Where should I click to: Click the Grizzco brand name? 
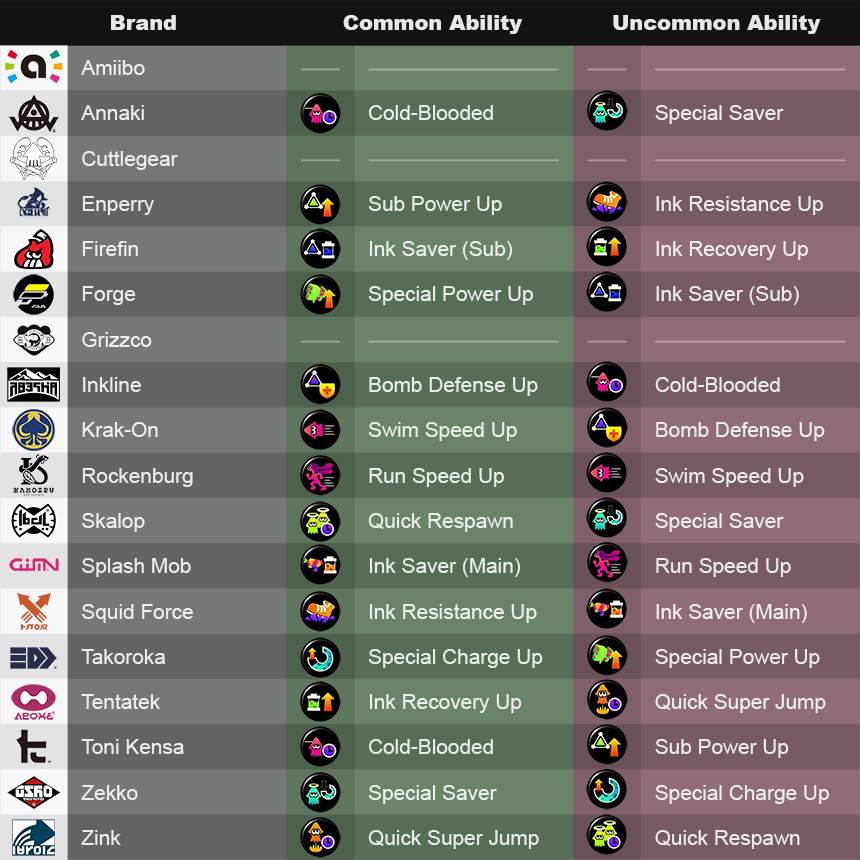pos(117,340)
